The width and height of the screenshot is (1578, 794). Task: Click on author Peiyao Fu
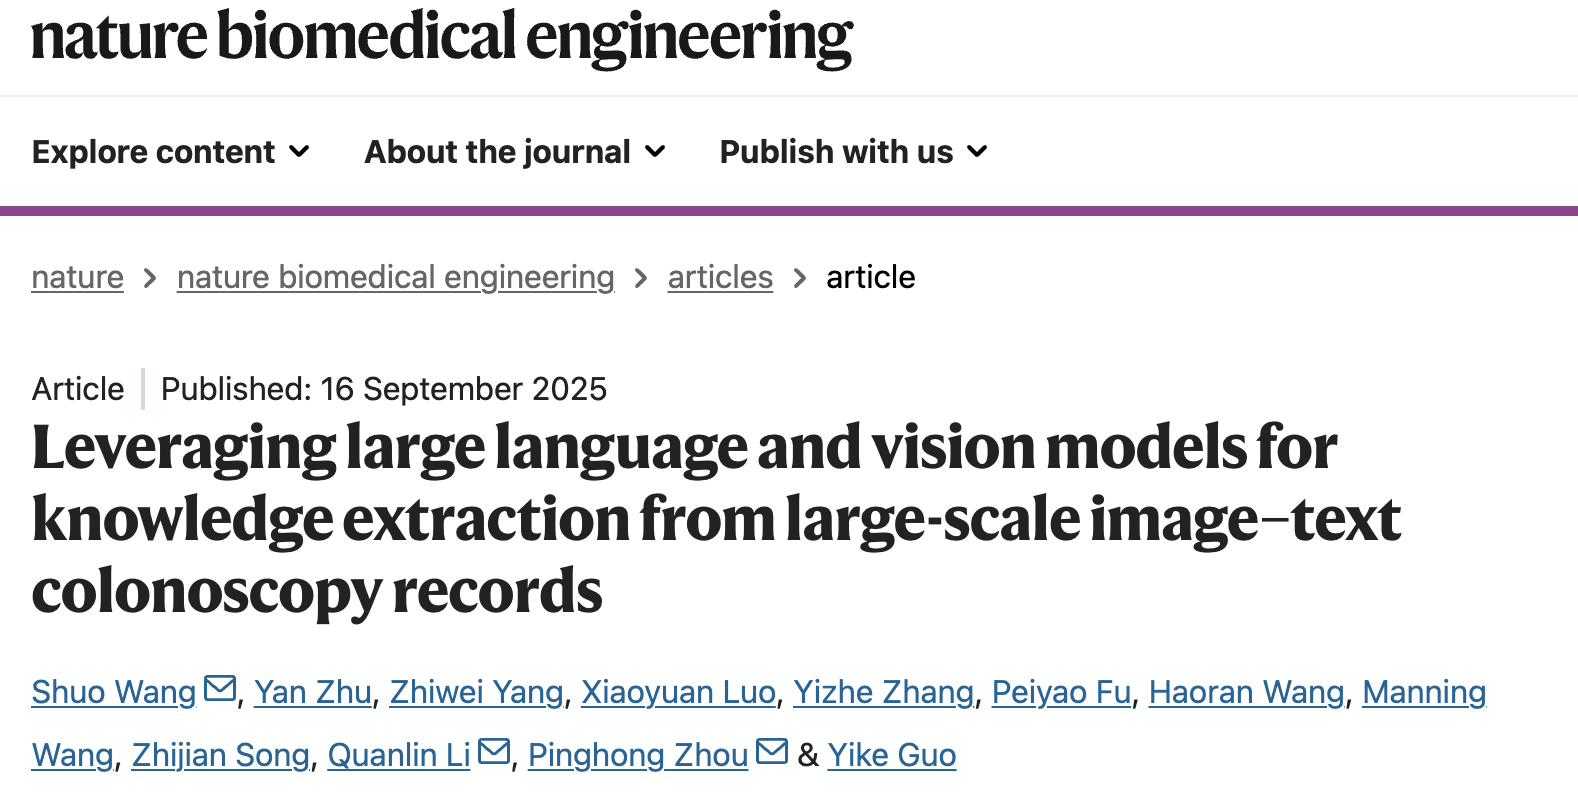[x=1061, y=692]
